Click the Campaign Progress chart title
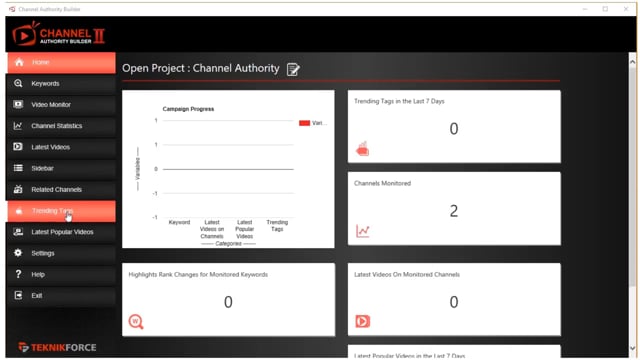Viewport: 640px width, 360px height. point(188,109)
